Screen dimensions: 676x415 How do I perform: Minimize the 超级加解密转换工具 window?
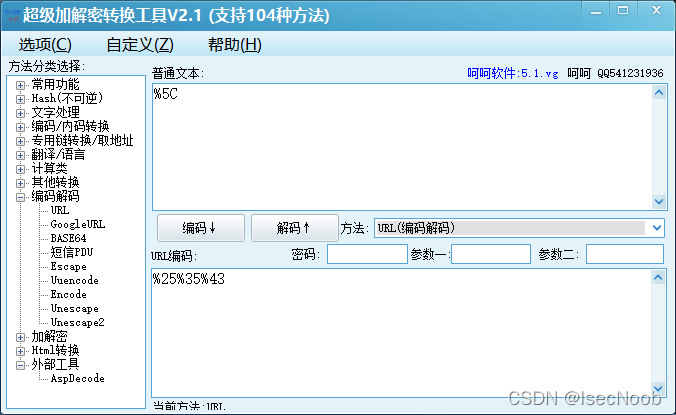click(x=596, y=12)
